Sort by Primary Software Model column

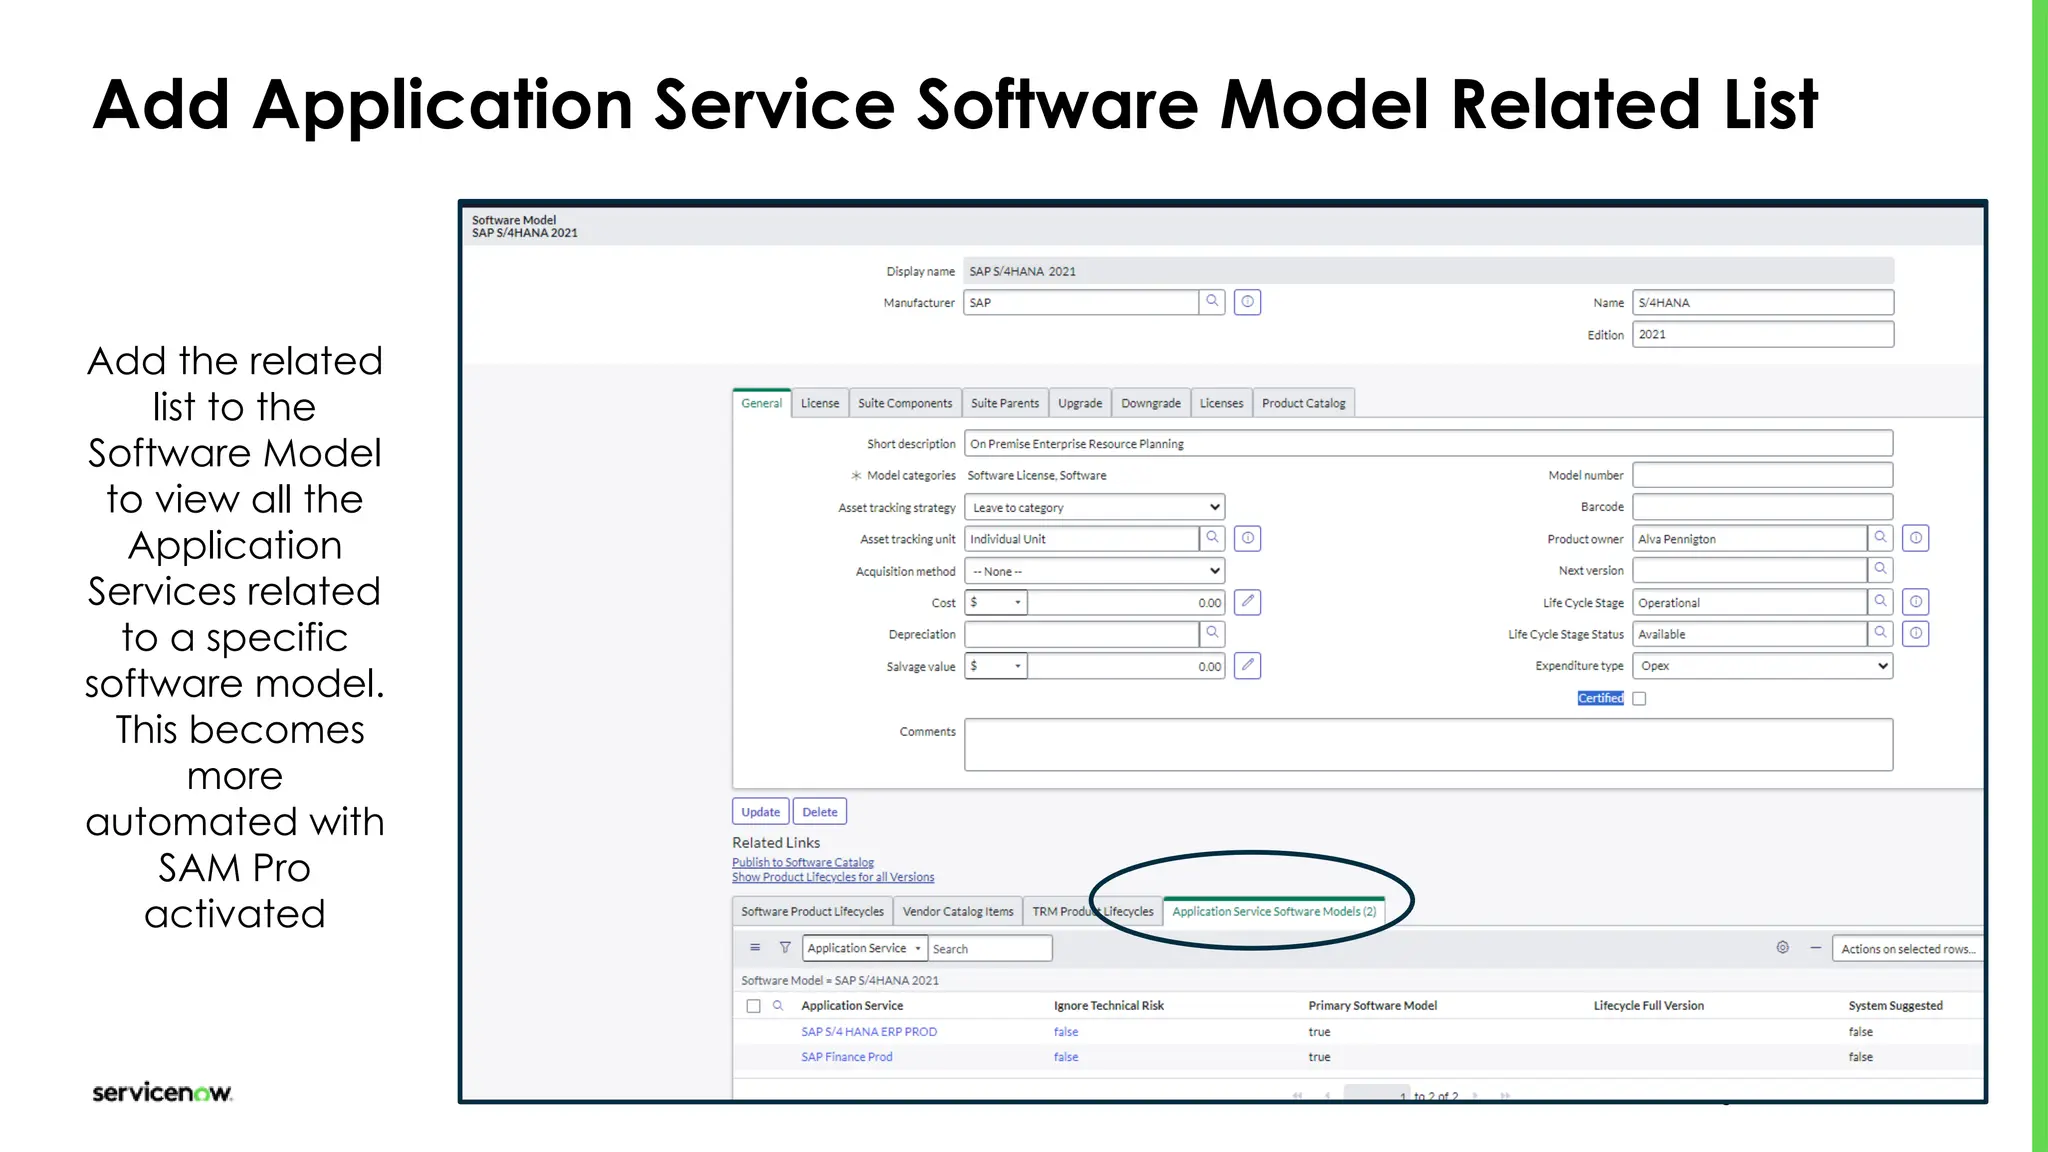1372,1005
